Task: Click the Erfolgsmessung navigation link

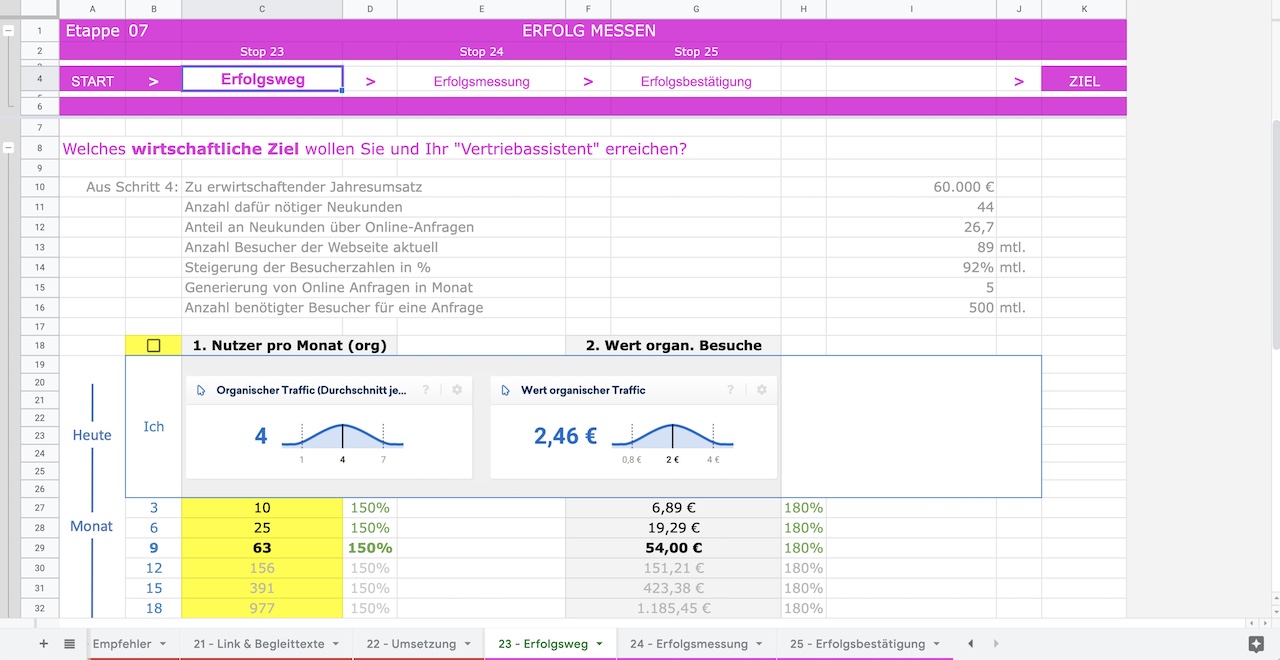Action: coord(482,81)
